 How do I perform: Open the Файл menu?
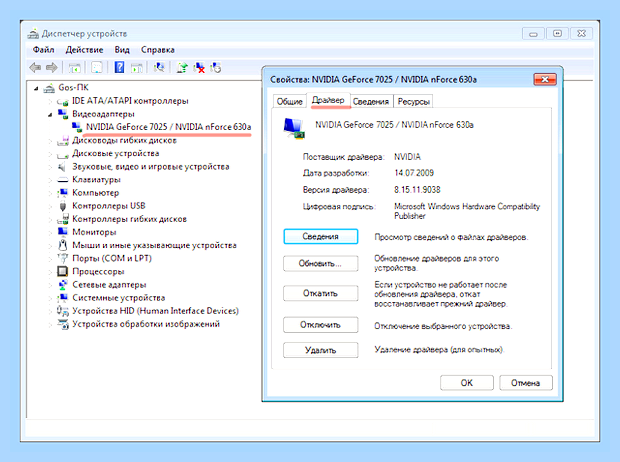pyautogui.click(x=43, y=50)
